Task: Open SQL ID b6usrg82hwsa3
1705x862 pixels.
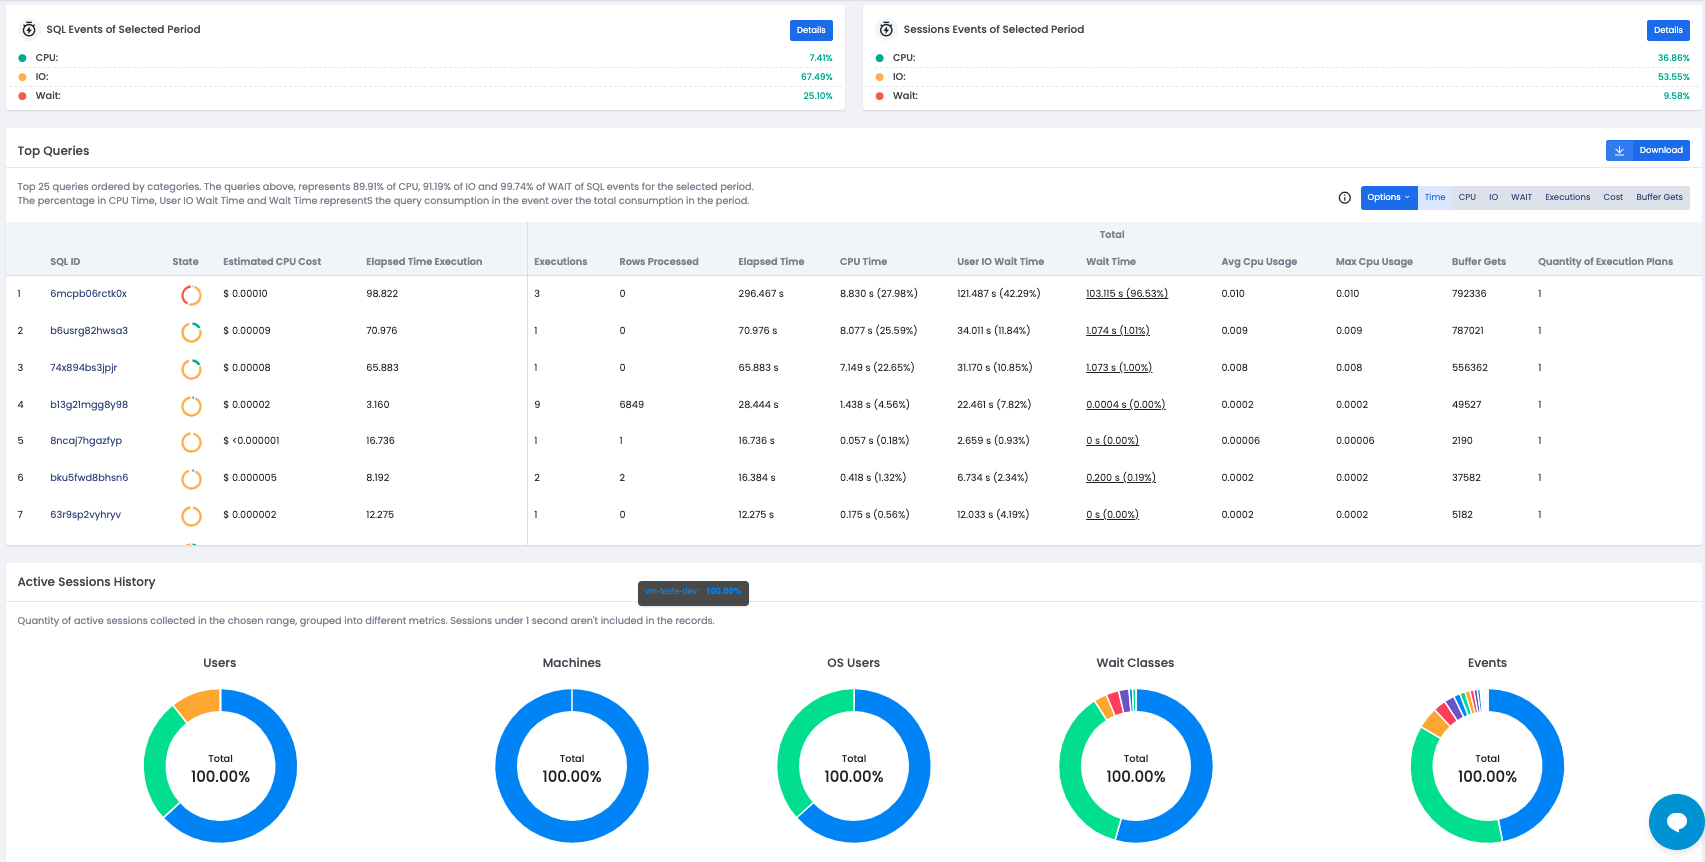Action: click(89, 331)
